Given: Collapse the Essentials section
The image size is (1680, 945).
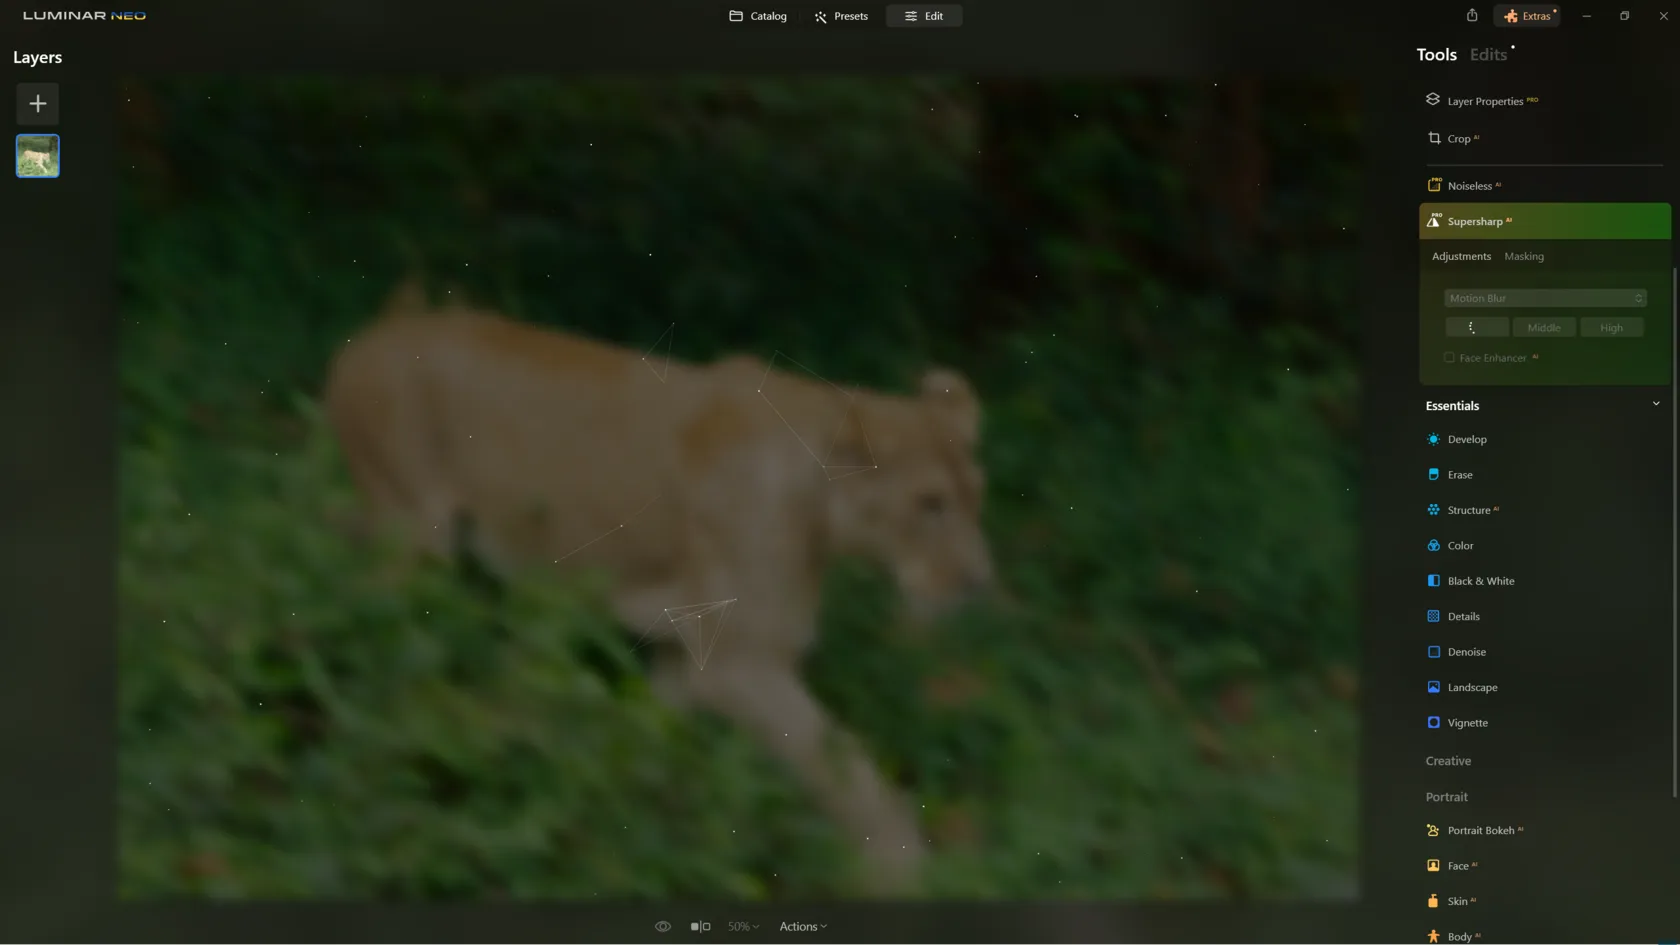Looking at the screenshot, I should [1655, 405].
